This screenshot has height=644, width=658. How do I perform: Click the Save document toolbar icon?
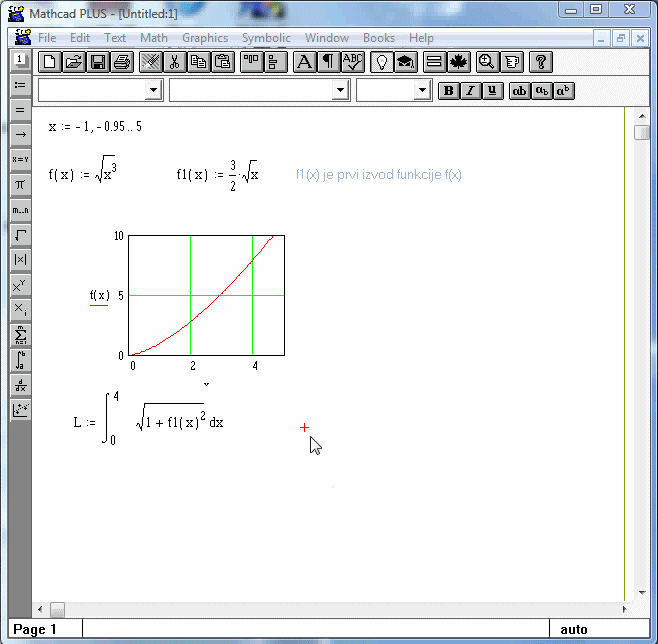[x=98, y=62]
